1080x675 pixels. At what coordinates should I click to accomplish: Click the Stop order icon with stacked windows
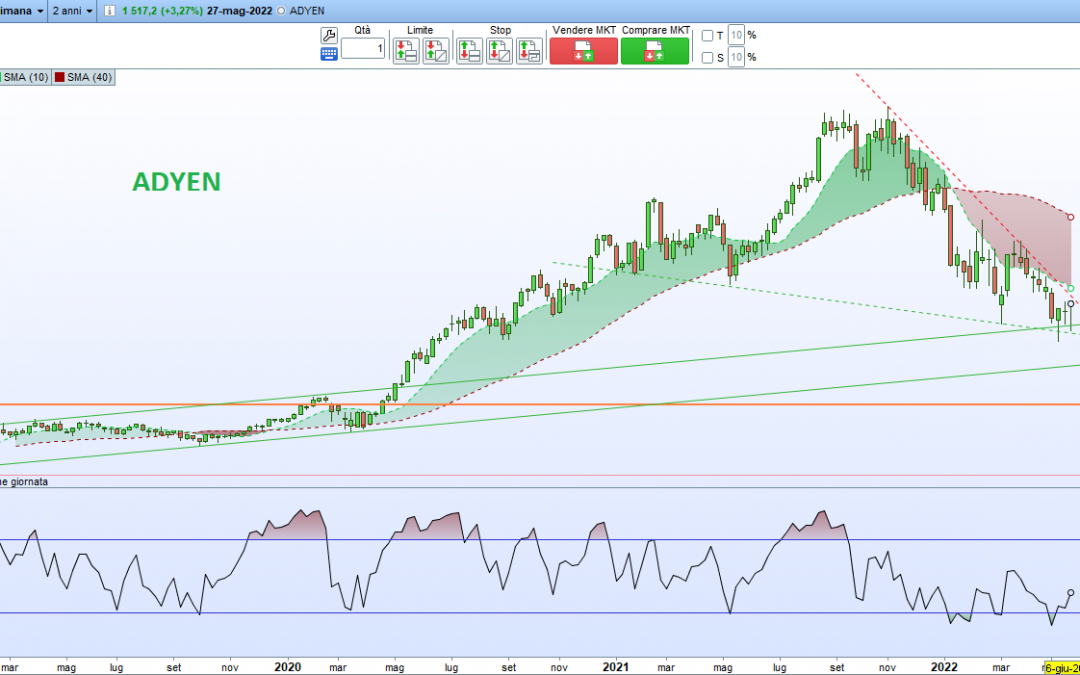[530, 52]
